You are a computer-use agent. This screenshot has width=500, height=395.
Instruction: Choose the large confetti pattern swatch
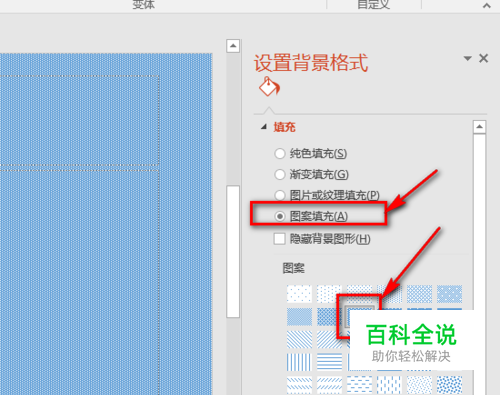(x=449, y=385)
